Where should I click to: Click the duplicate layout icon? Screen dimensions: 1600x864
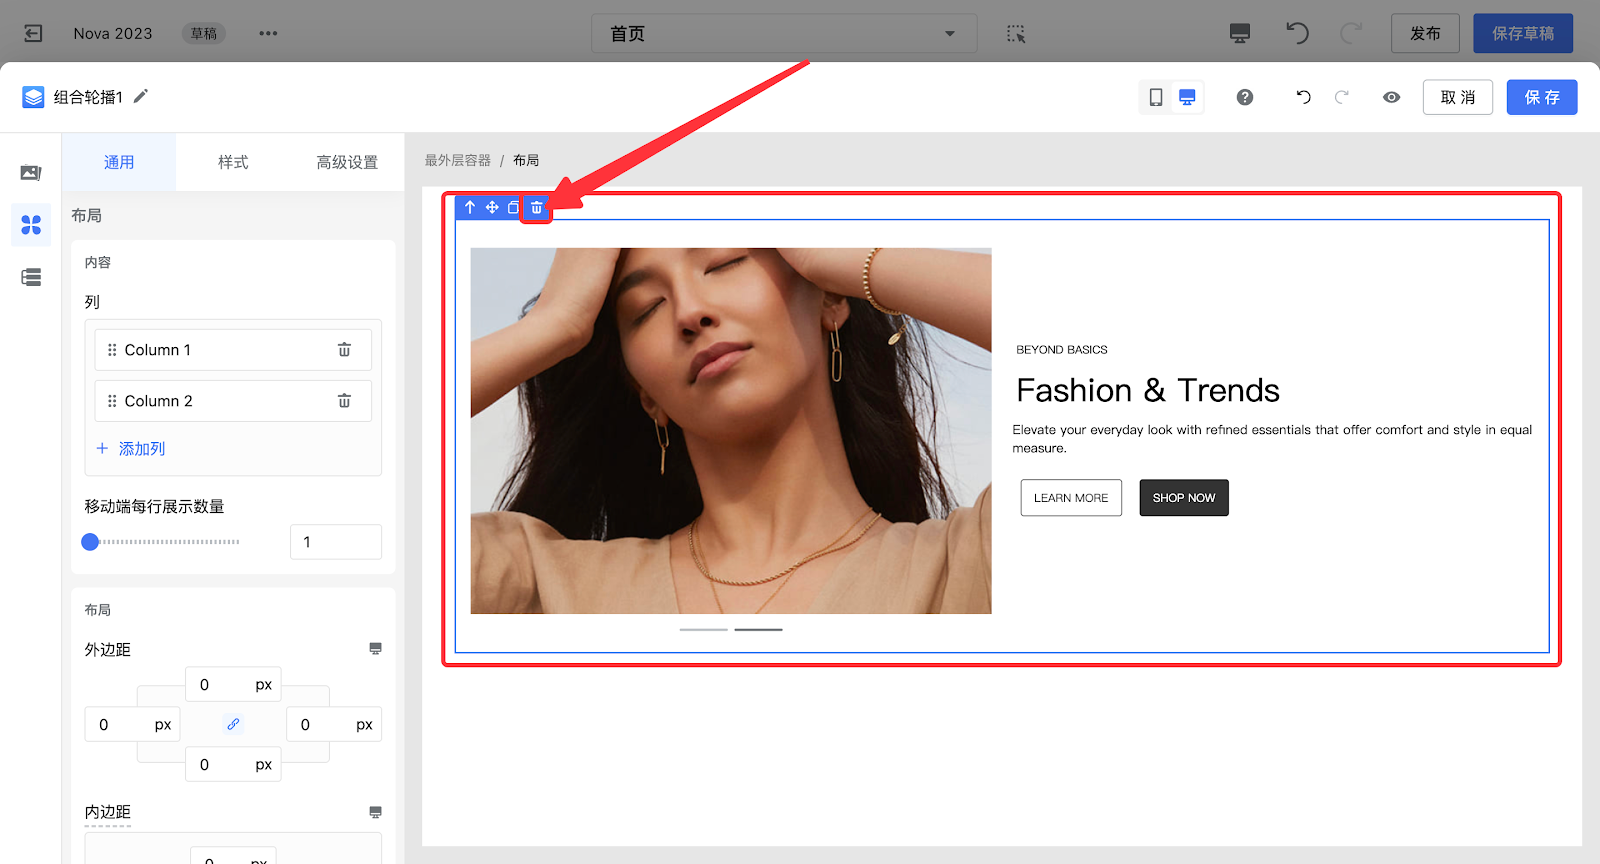point(514,208)
